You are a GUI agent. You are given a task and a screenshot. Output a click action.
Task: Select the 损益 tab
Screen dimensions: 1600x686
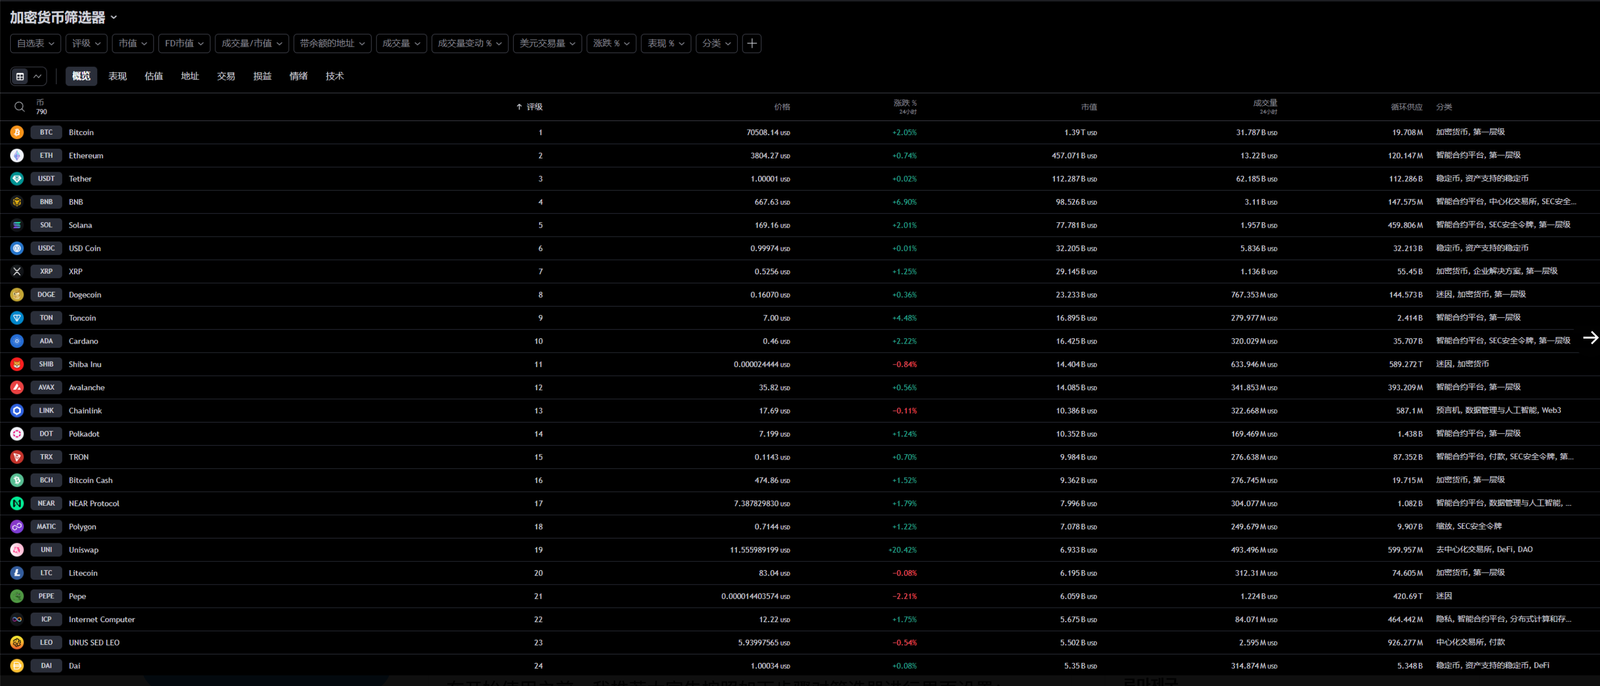coord(262,76)
